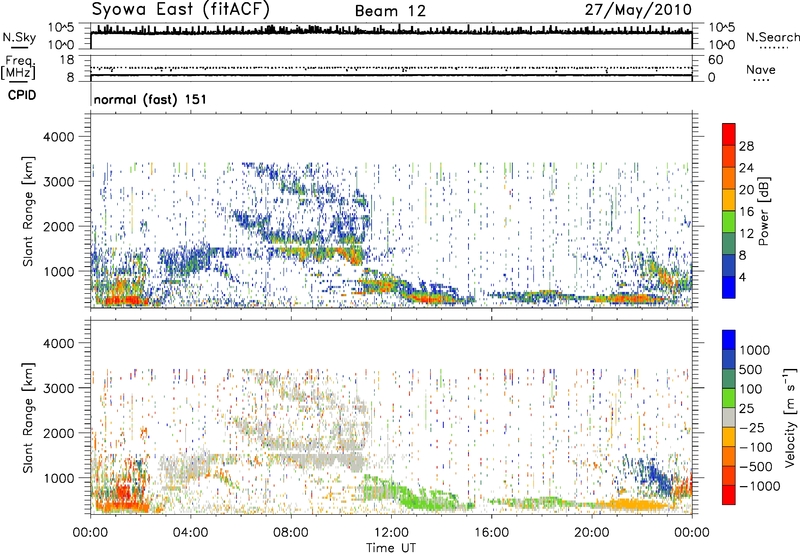Click the 'N.Sky' legend label
The width and height of the screenshot is (800, 554).
19,37
